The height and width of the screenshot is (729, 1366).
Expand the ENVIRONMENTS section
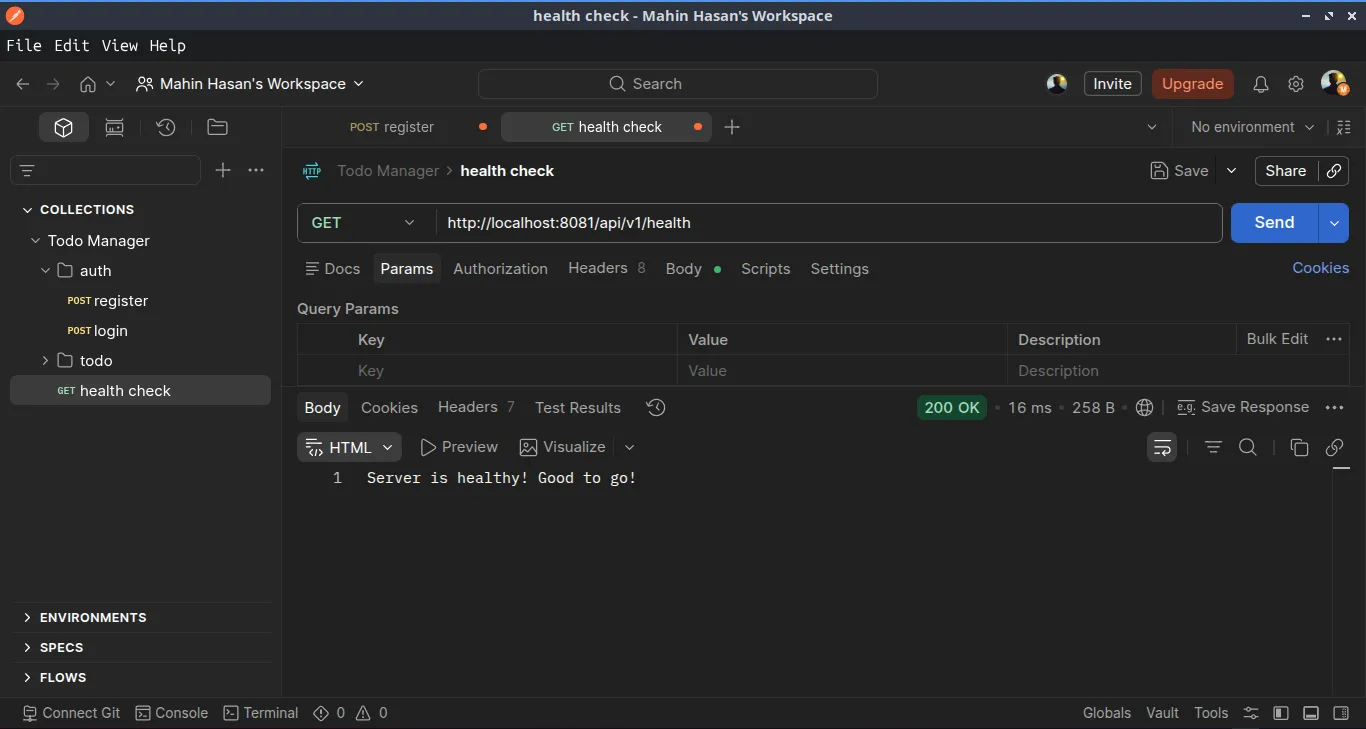coord(27,618)
